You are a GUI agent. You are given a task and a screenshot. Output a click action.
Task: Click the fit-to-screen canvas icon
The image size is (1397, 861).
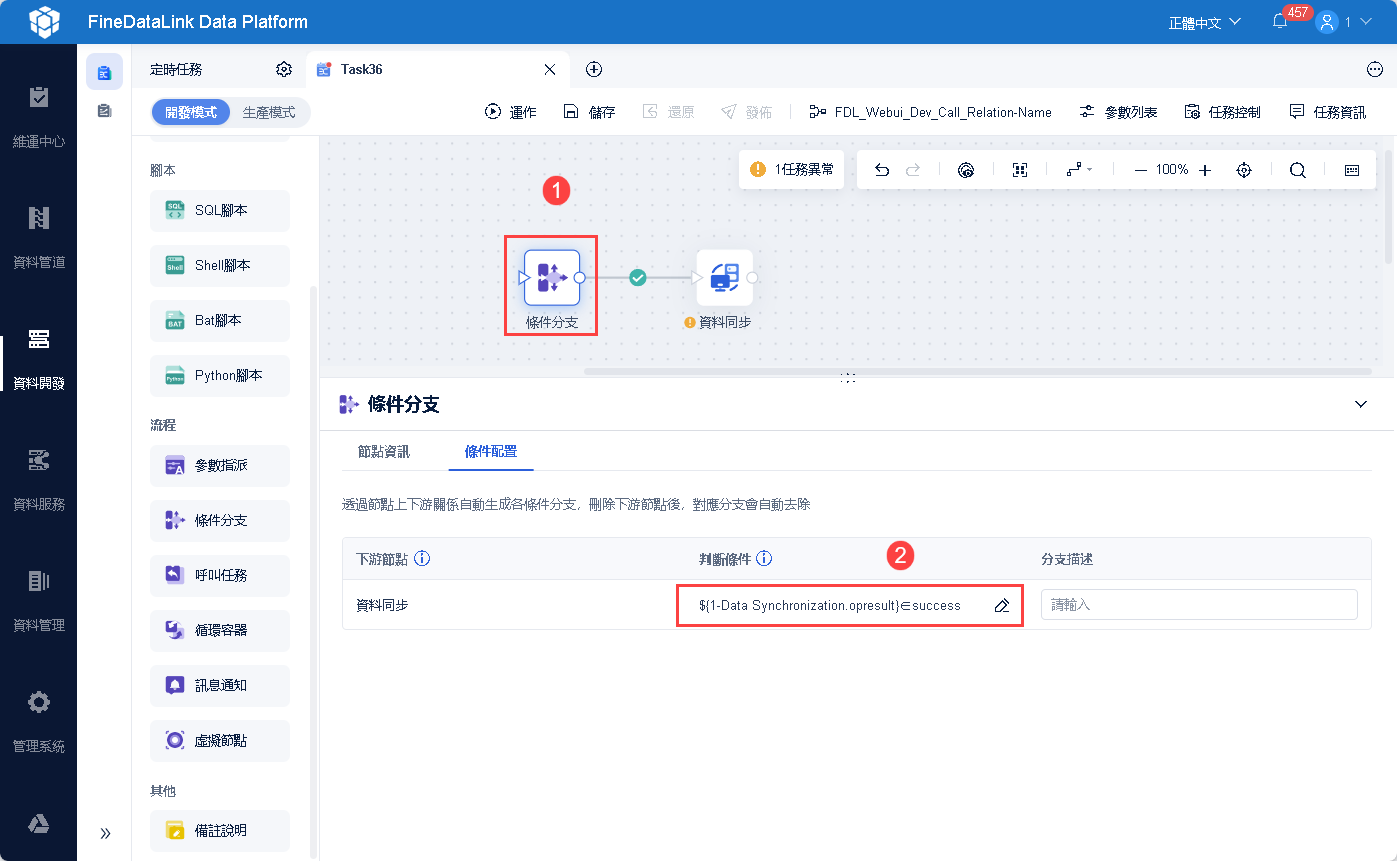[x=1020, y=170]
